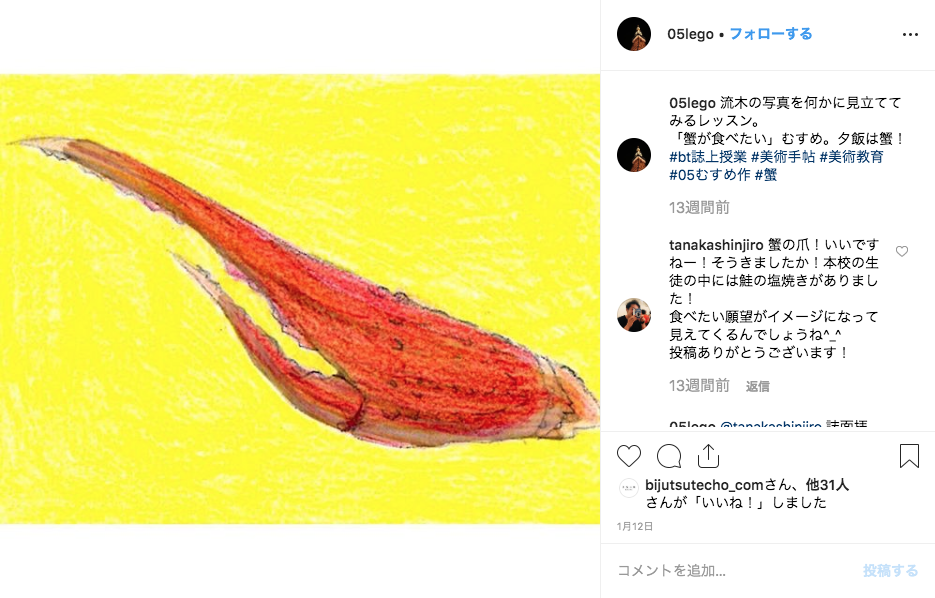This screenshot has width=935, height=598.
Task: Click フォローする to follow 05lego
Action: [770, 34]
